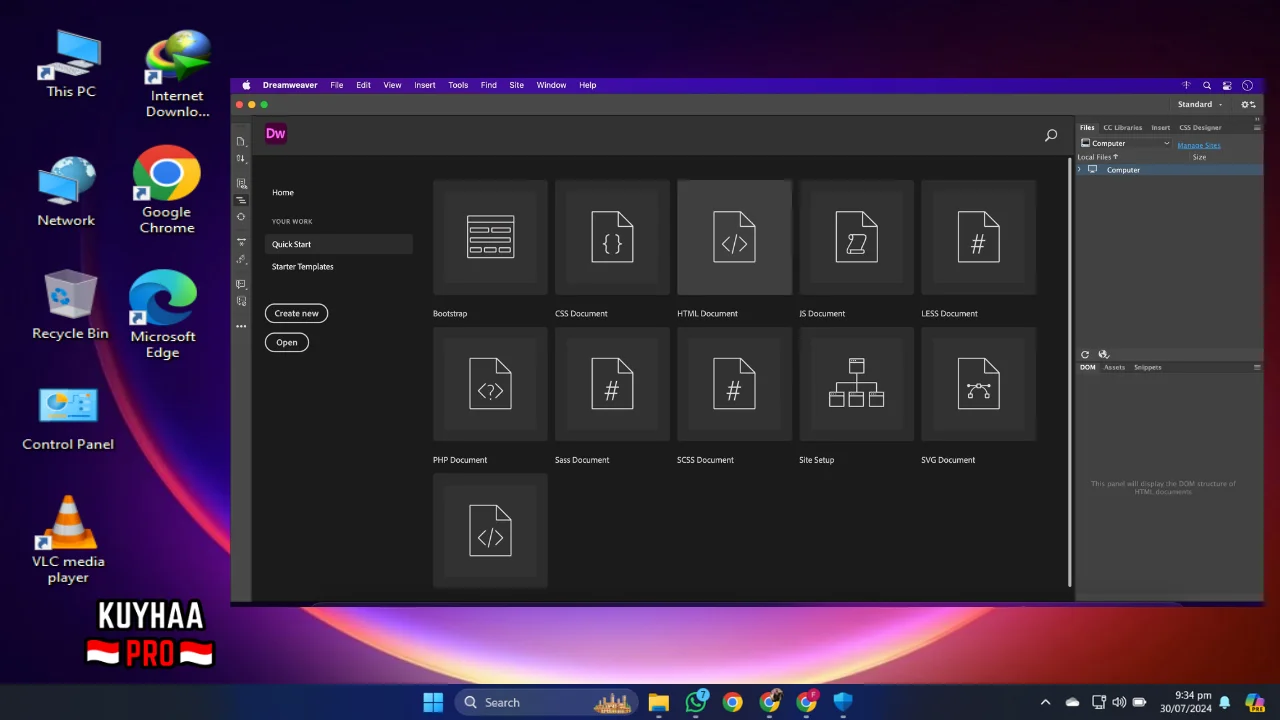
Task: Click the Open button
Action: [x=287, y=342]
